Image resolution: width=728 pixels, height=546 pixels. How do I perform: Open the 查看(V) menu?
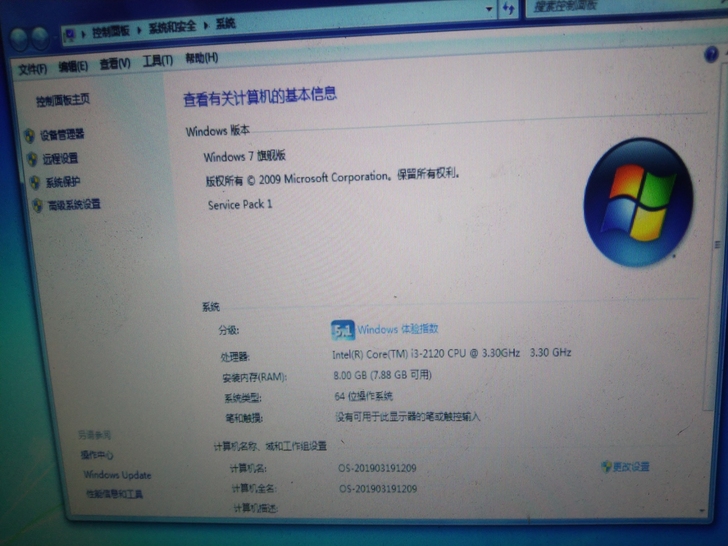click(115, 64)
